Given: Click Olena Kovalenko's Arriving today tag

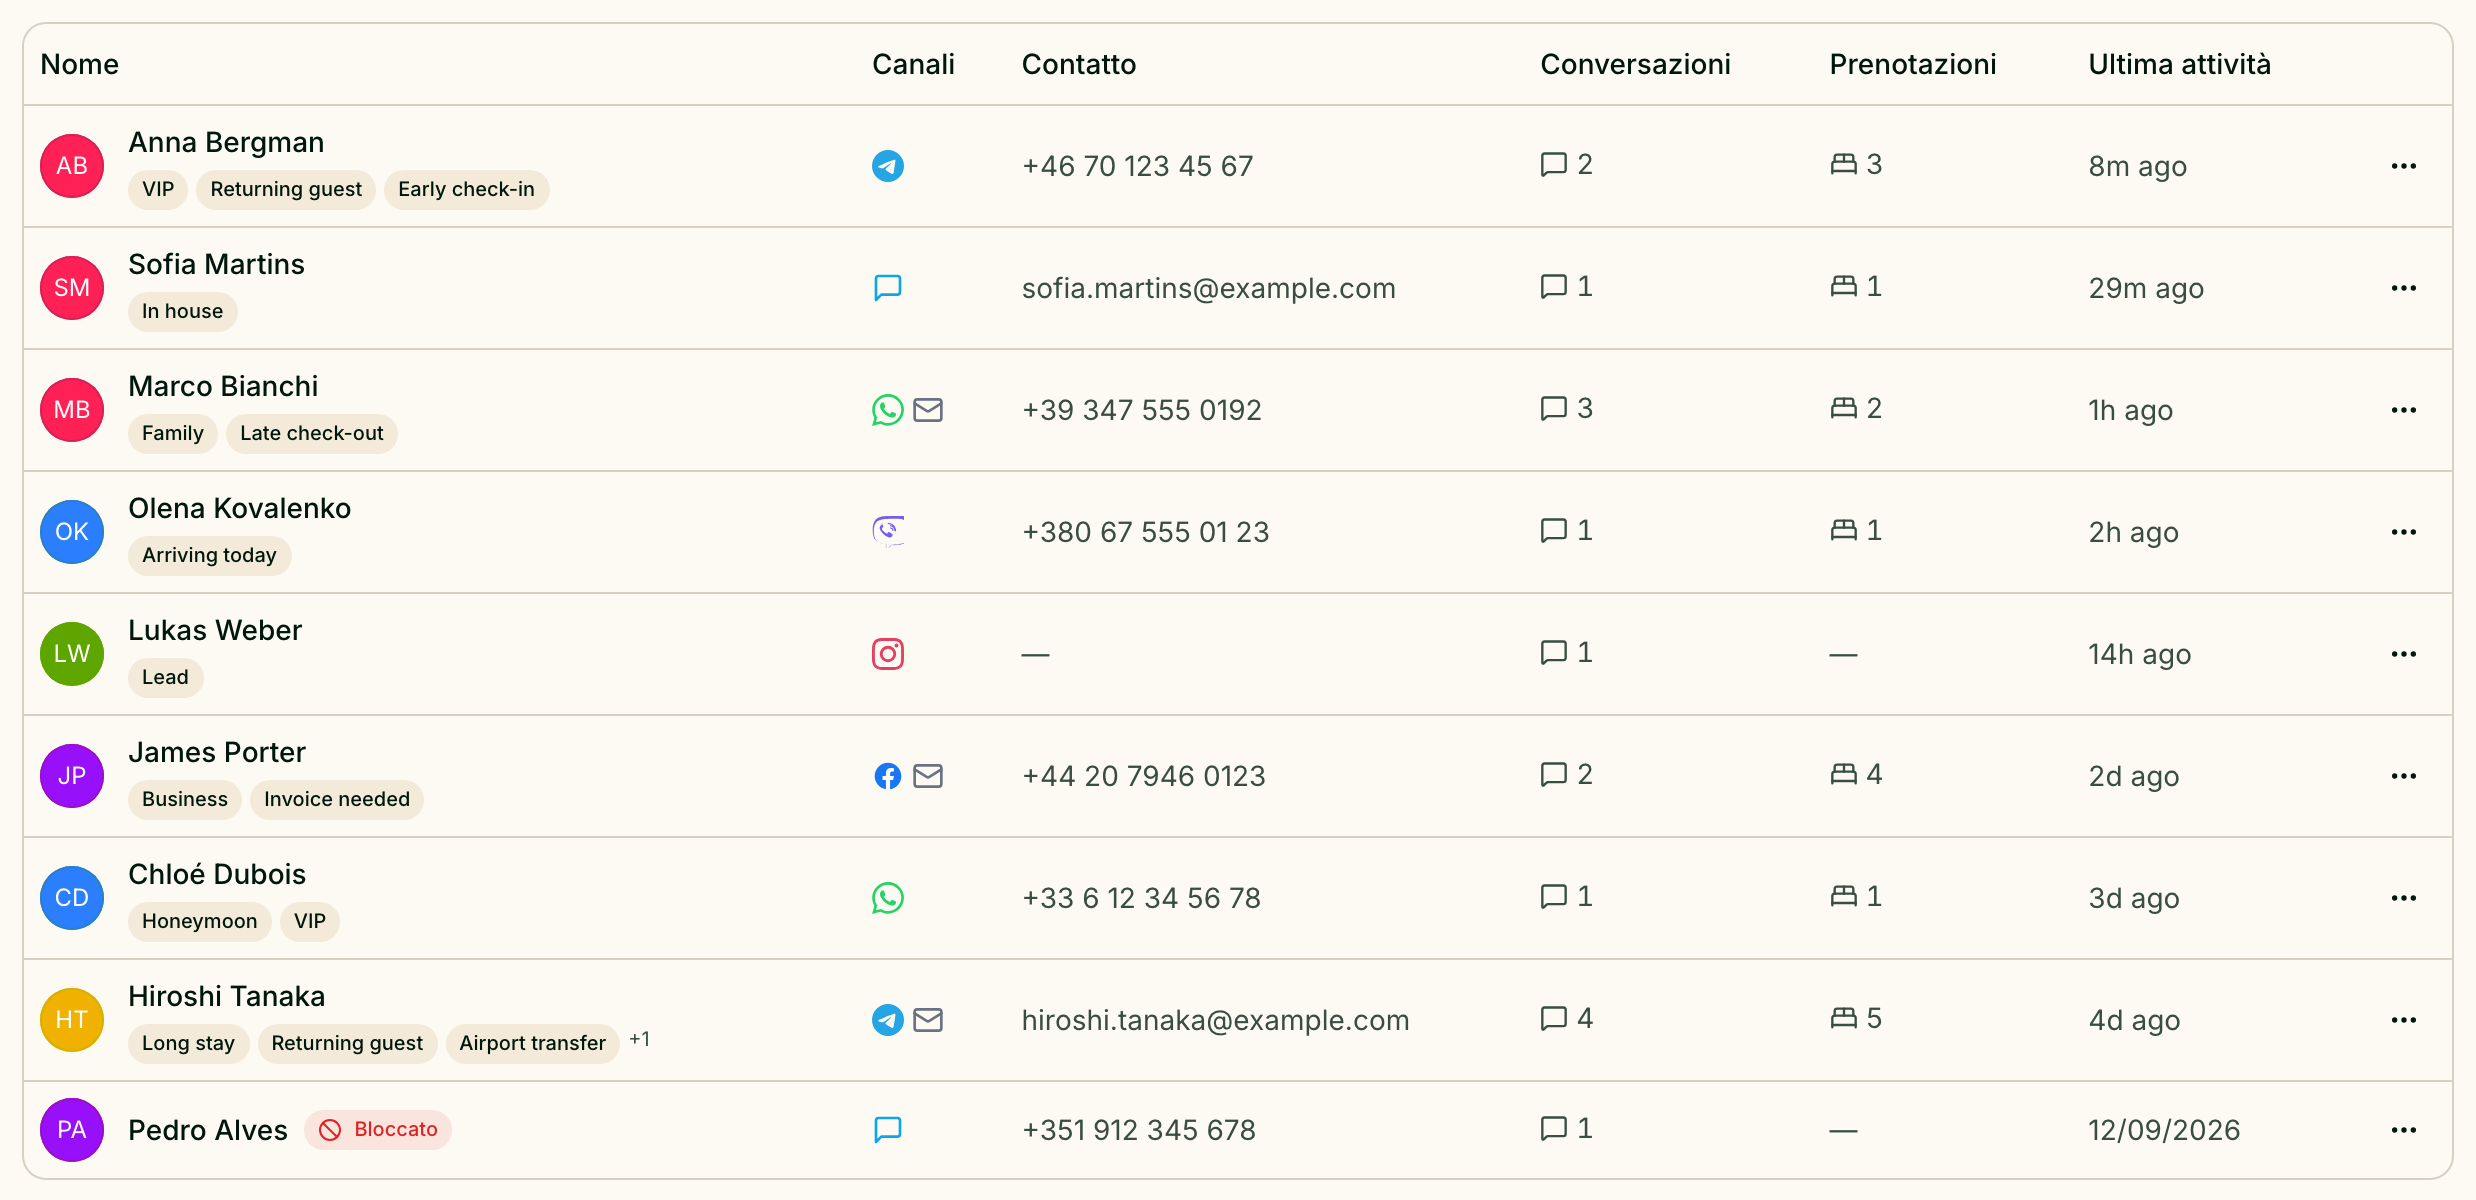Looking at the screenshot, I should pyautogui.click(x=209, y=556).
